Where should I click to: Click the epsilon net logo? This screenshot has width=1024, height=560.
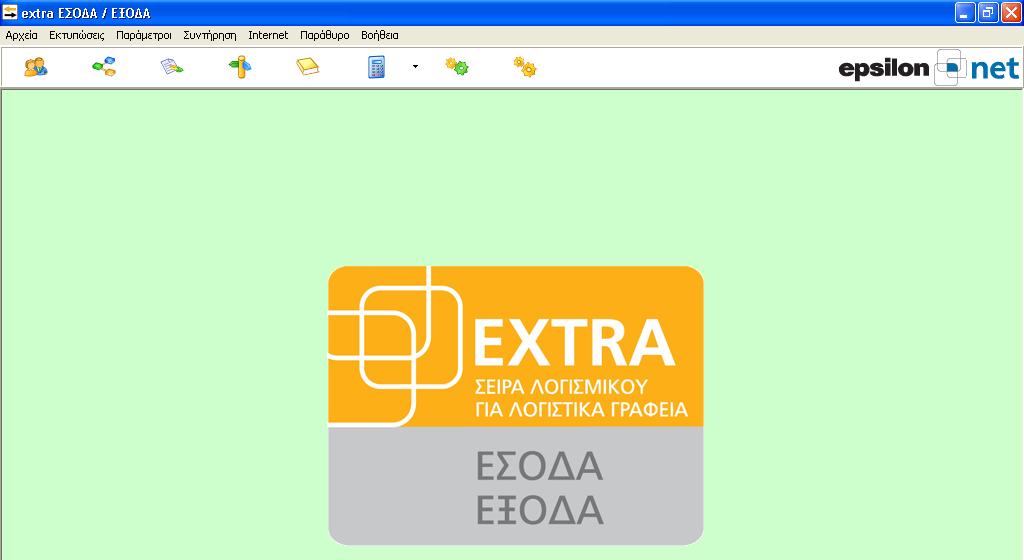(929, 68)
